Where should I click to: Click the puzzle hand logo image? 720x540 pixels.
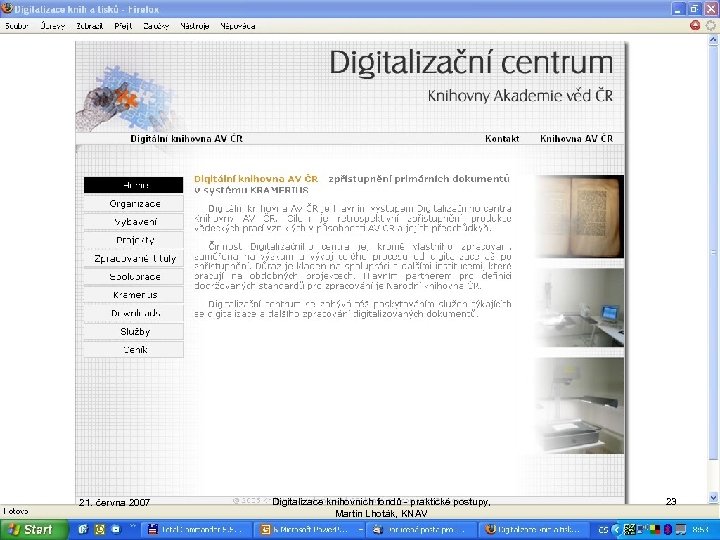[x=126, y=99]
